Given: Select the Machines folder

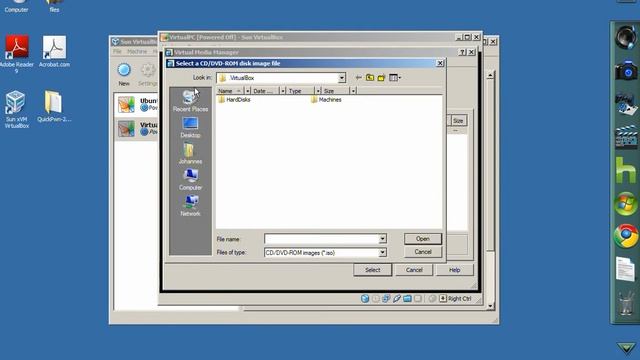Looking at the screenshot, I should click(326, 100).
